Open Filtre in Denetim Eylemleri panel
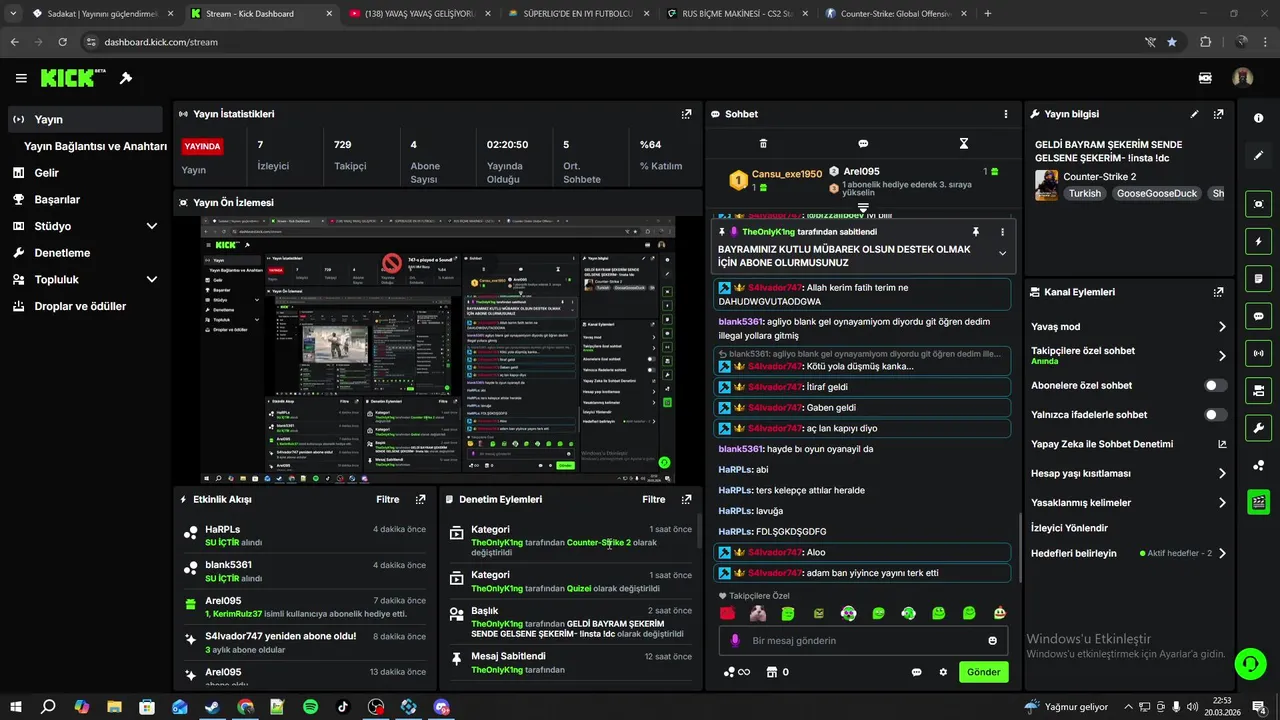Viewport: 1280px width, 720px height. pos(654,499)
